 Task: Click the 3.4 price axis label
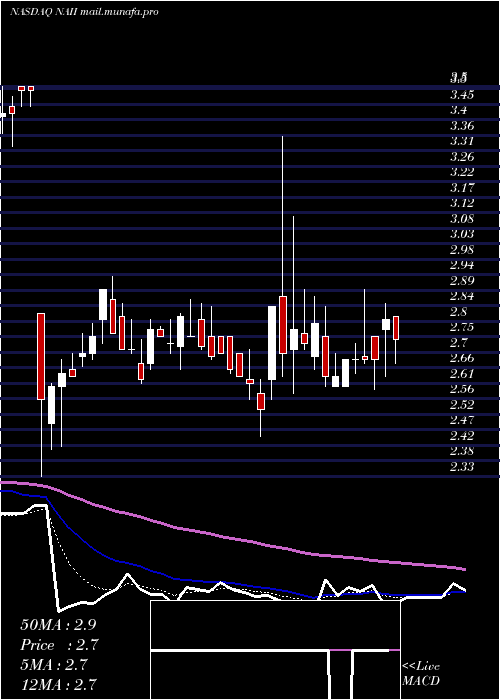[x=458, y=110]
